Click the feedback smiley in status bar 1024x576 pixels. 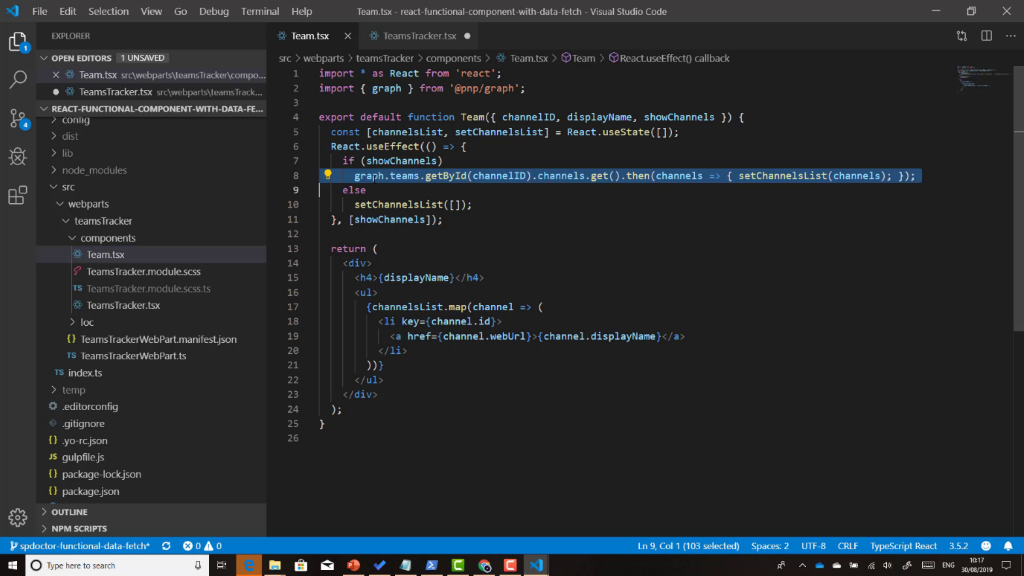[x=985, y=546]
